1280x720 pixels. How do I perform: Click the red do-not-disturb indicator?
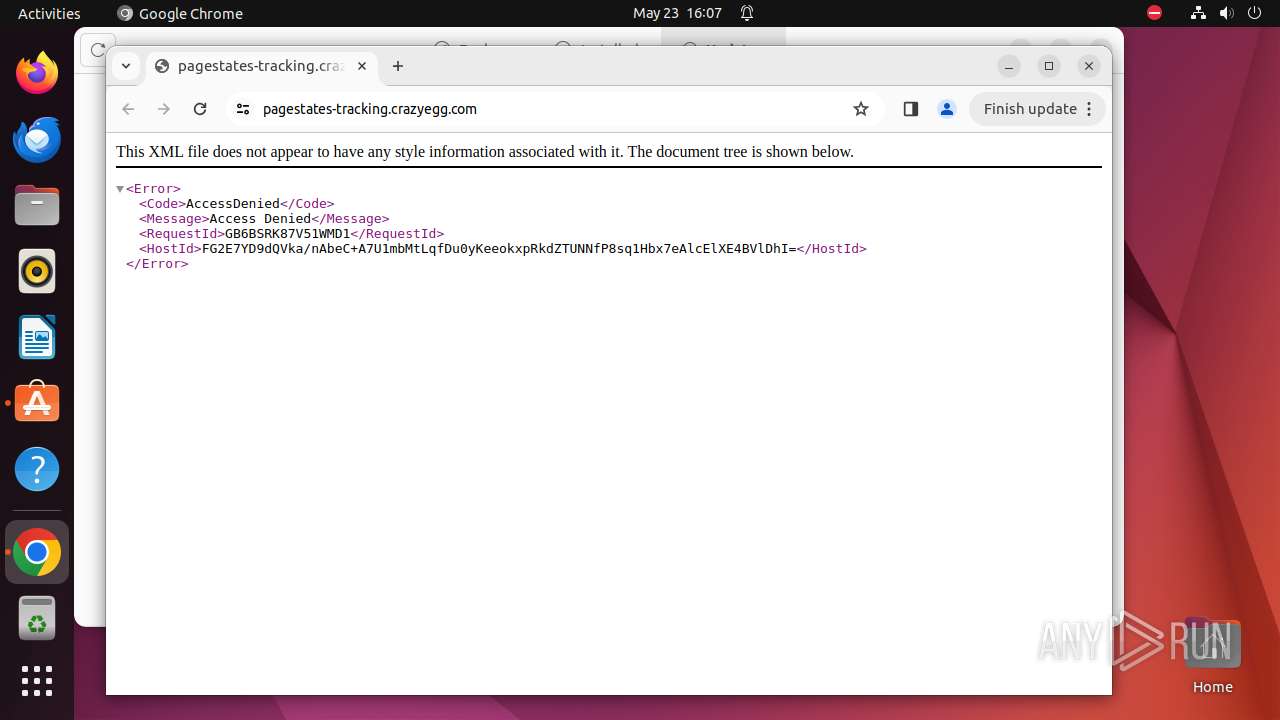point(1154,13)
